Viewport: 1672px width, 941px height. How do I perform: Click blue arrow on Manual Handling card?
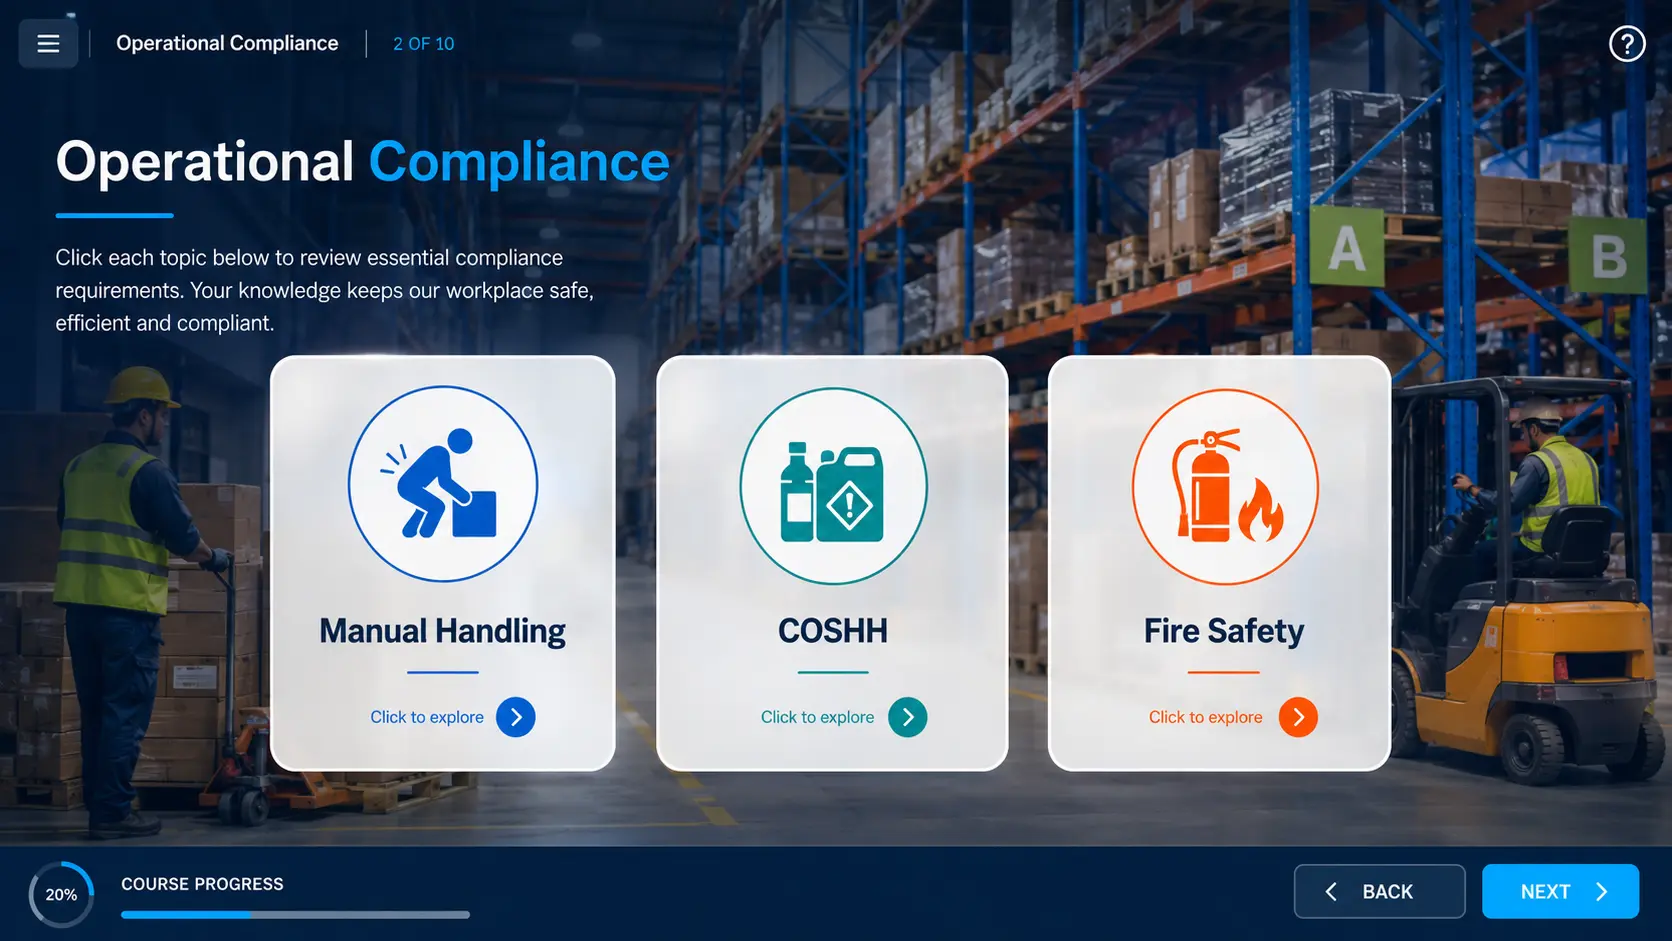[516, 717]
